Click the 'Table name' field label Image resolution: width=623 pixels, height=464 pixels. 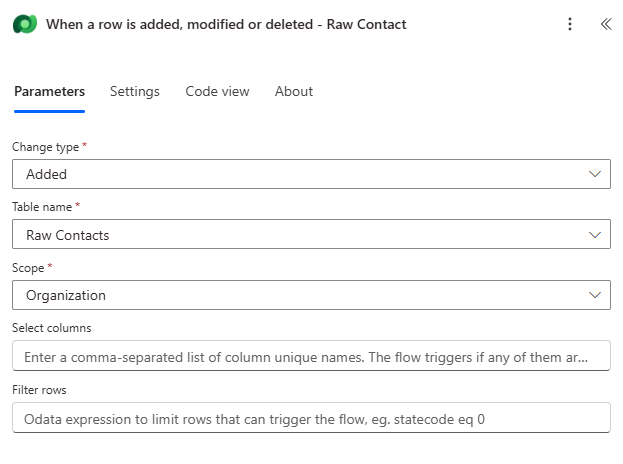point(42,207)
